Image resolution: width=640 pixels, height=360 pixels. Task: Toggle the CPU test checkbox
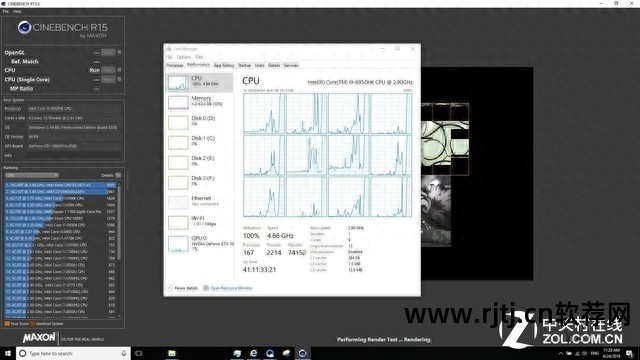(x=119, y=70)
